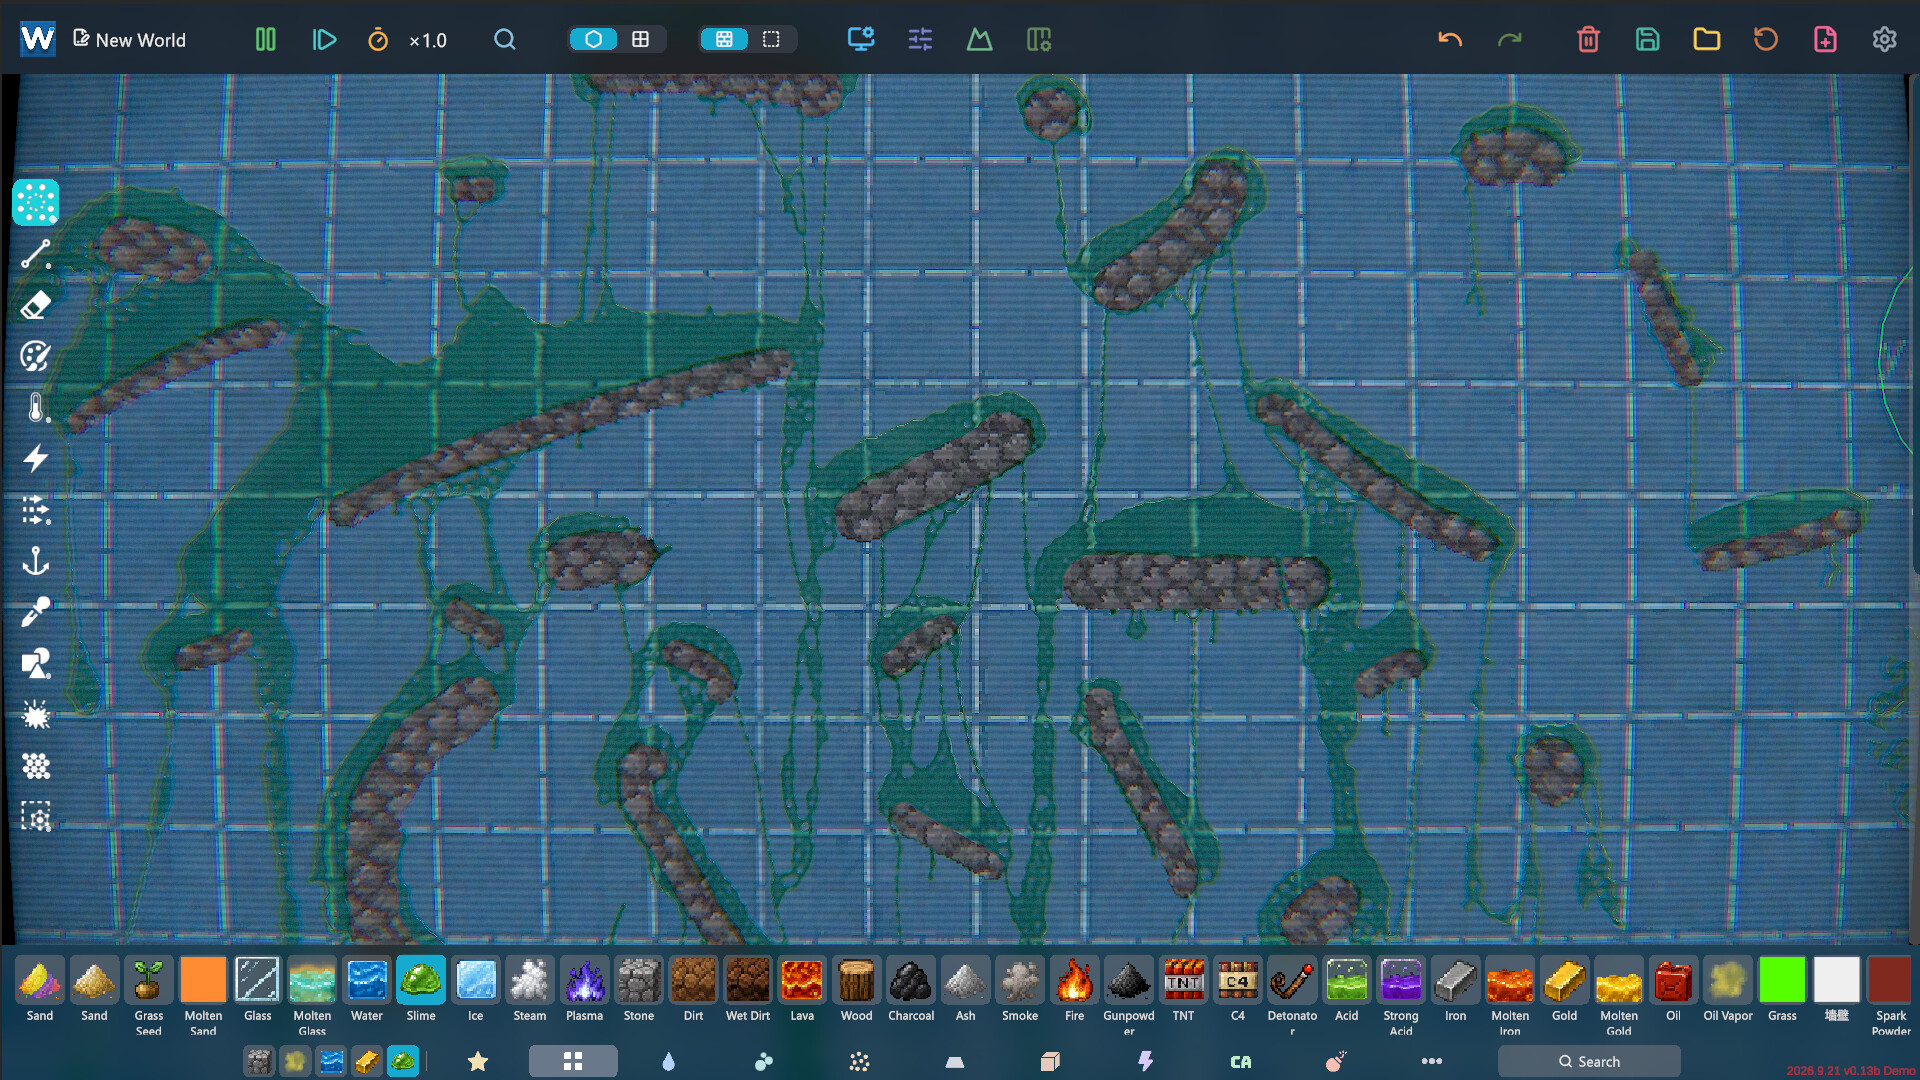Open the powders tab
This screenshot has width=1920, height=1080.
[x=859, y=1061]
